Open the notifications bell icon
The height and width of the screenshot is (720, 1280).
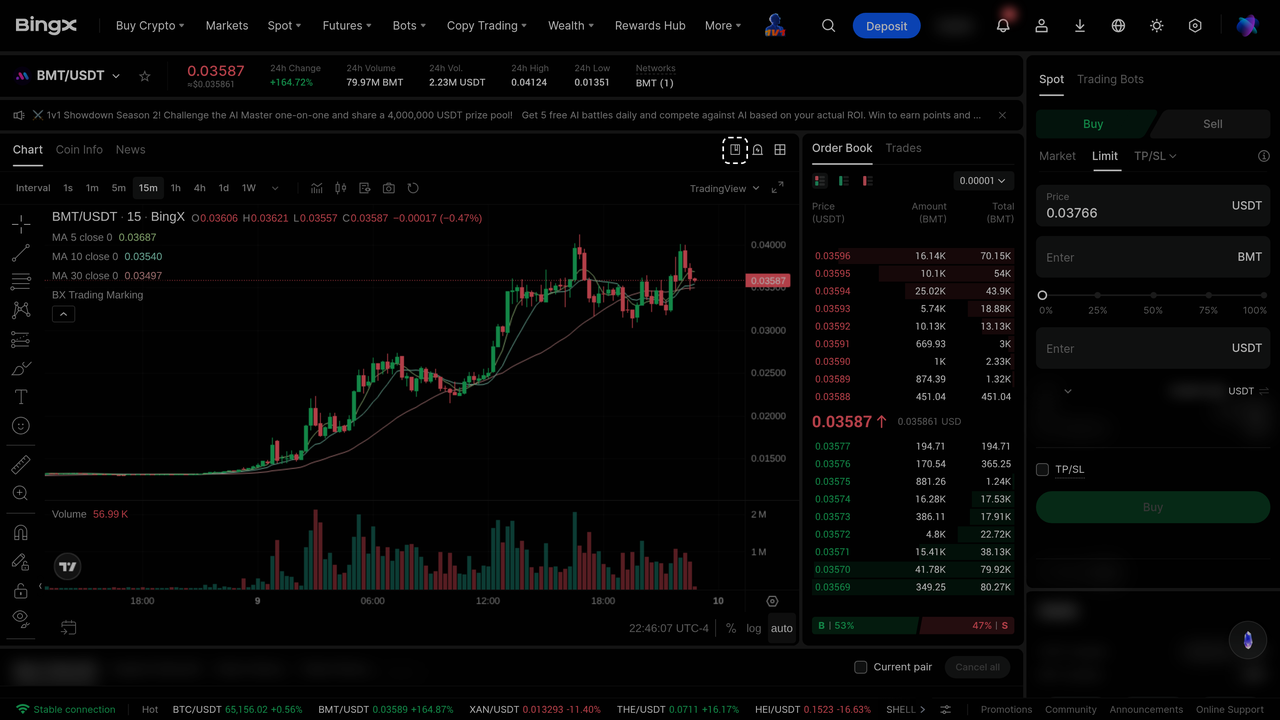click(x=1003, y=26)
